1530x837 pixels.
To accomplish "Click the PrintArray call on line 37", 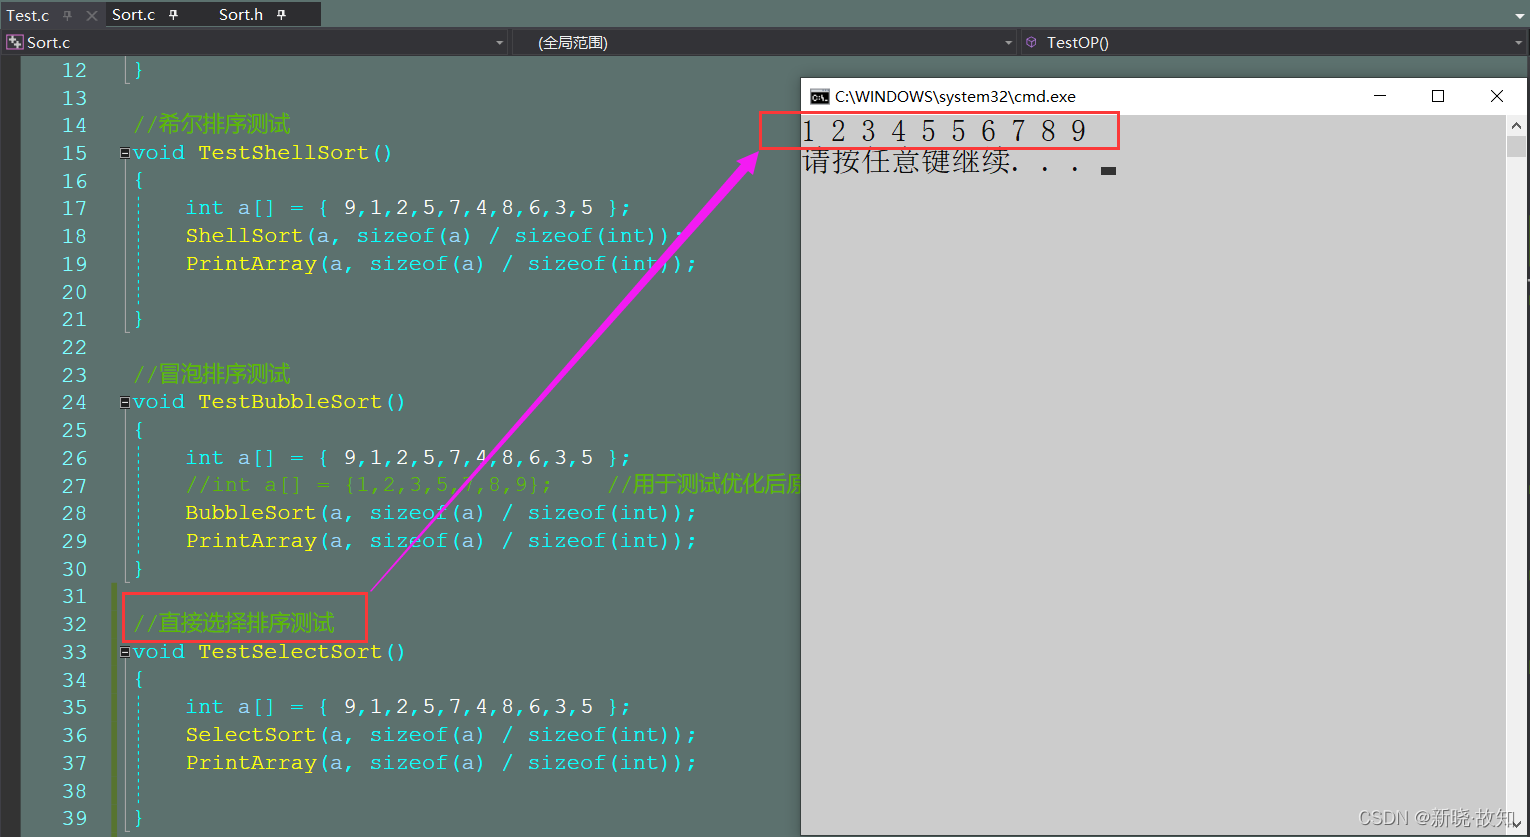I will 250,763.
